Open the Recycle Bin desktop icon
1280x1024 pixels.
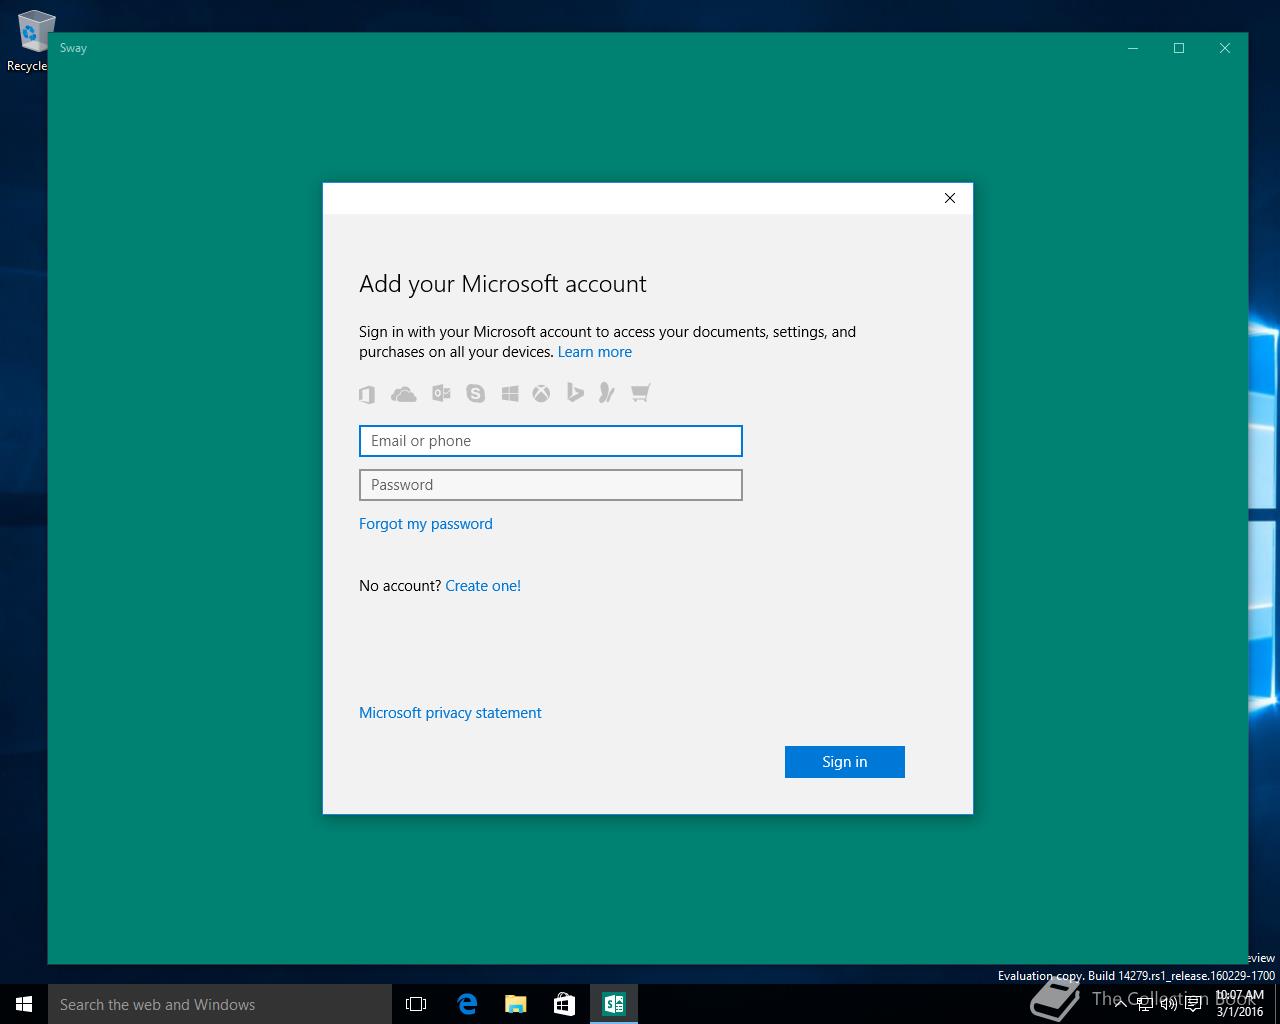(28, 40)
